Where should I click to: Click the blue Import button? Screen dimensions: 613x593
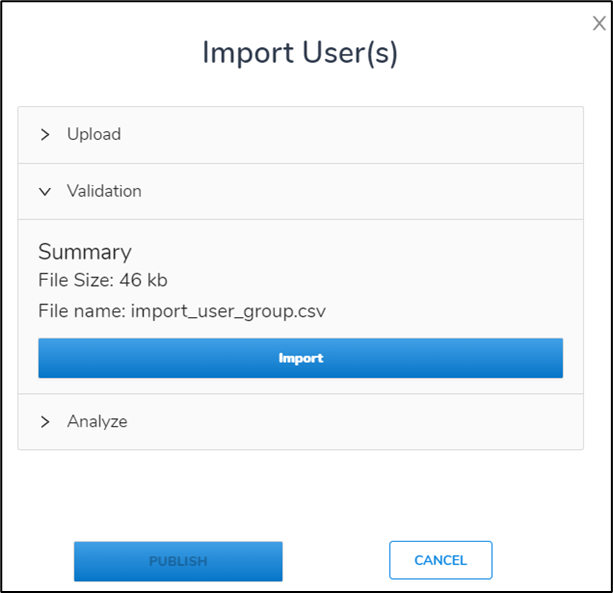point(300,358)
